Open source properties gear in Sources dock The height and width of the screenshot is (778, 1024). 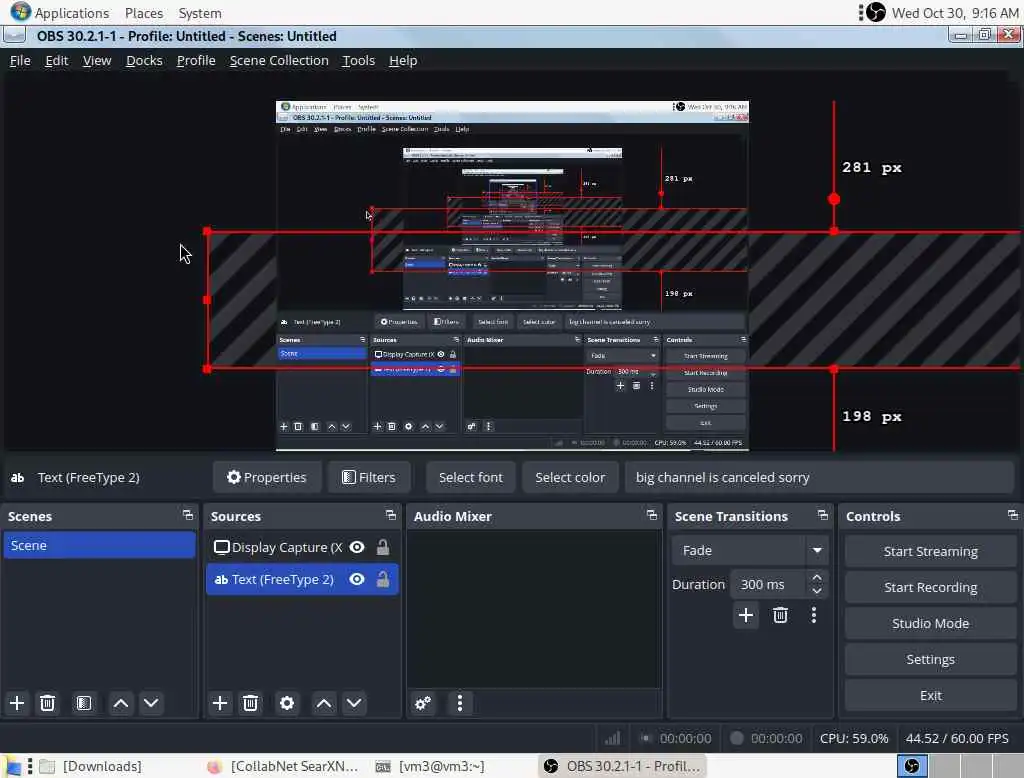287,704
